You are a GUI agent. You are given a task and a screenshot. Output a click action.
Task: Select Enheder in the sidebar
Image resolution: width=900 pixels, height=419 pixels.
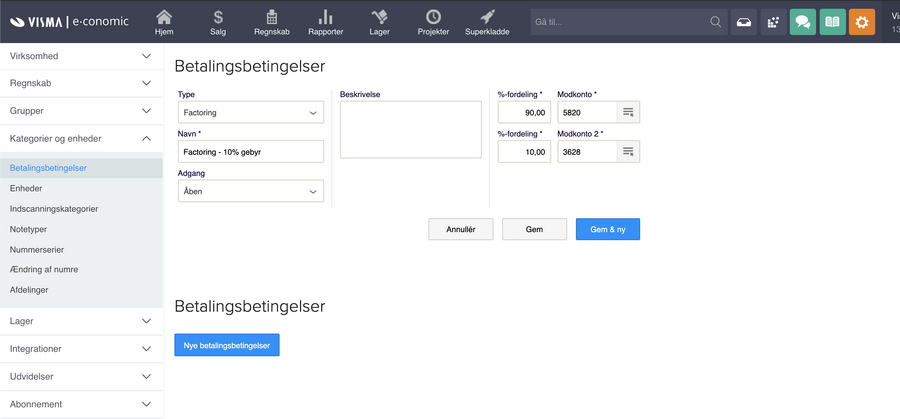coord(26,189)
